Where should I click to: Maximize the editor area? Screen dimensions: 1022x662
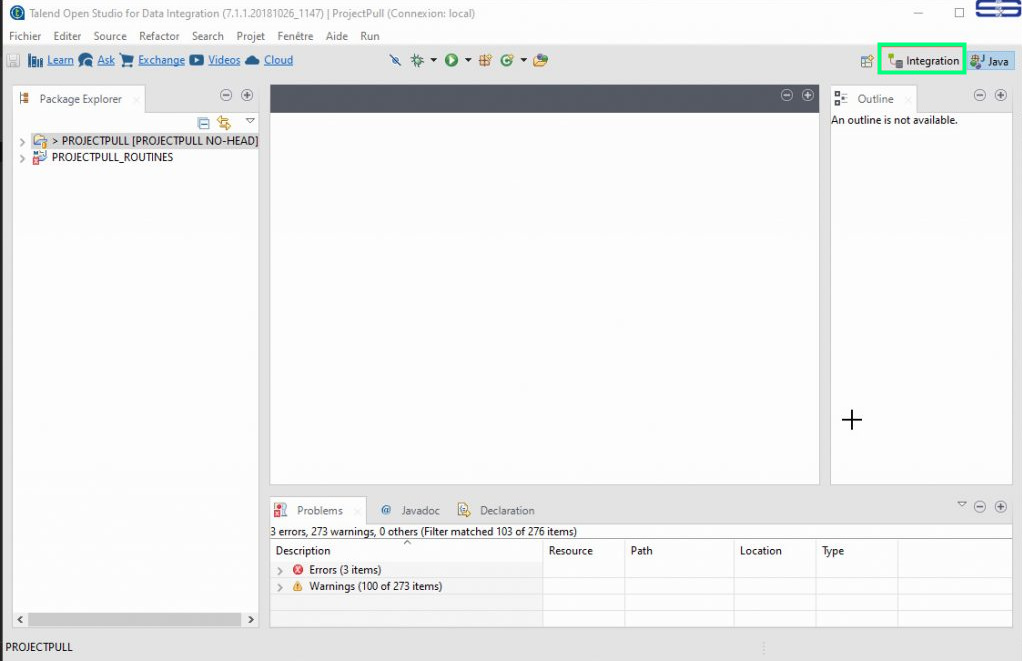pyautogui.click(x=808, y=95)
